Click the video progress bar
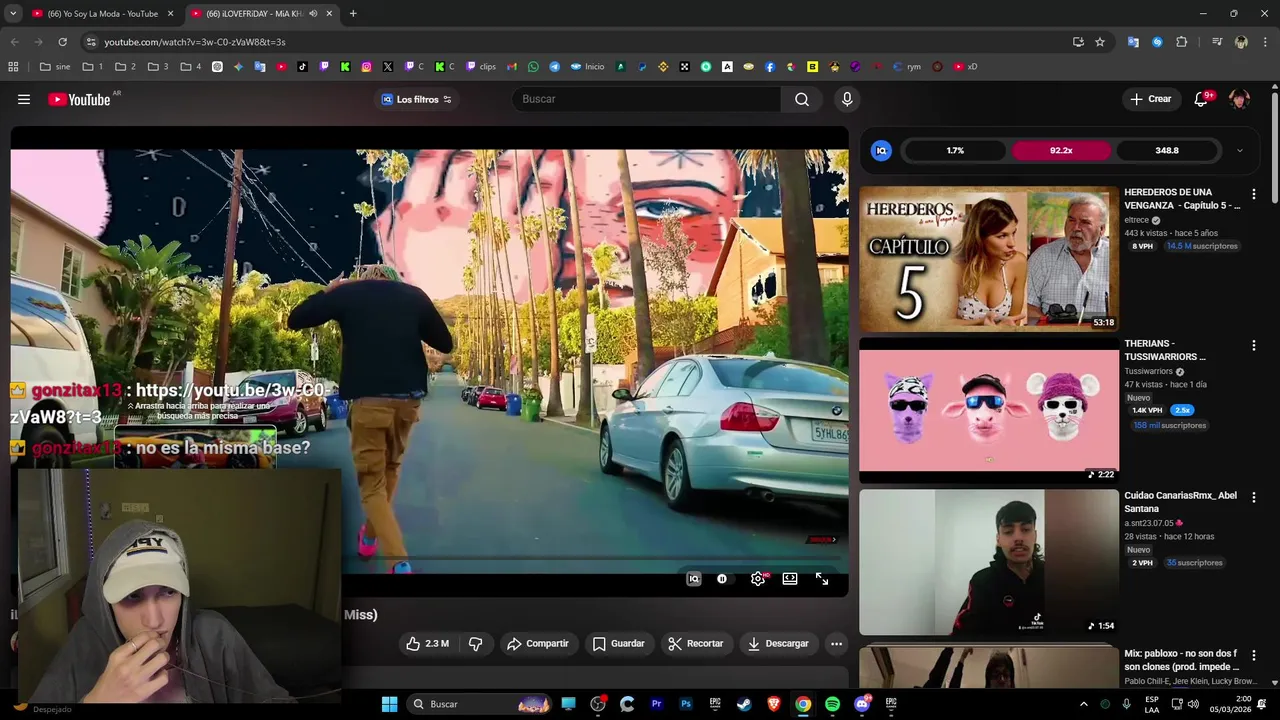Screen dimensions: 1280x720 (429, 559)
